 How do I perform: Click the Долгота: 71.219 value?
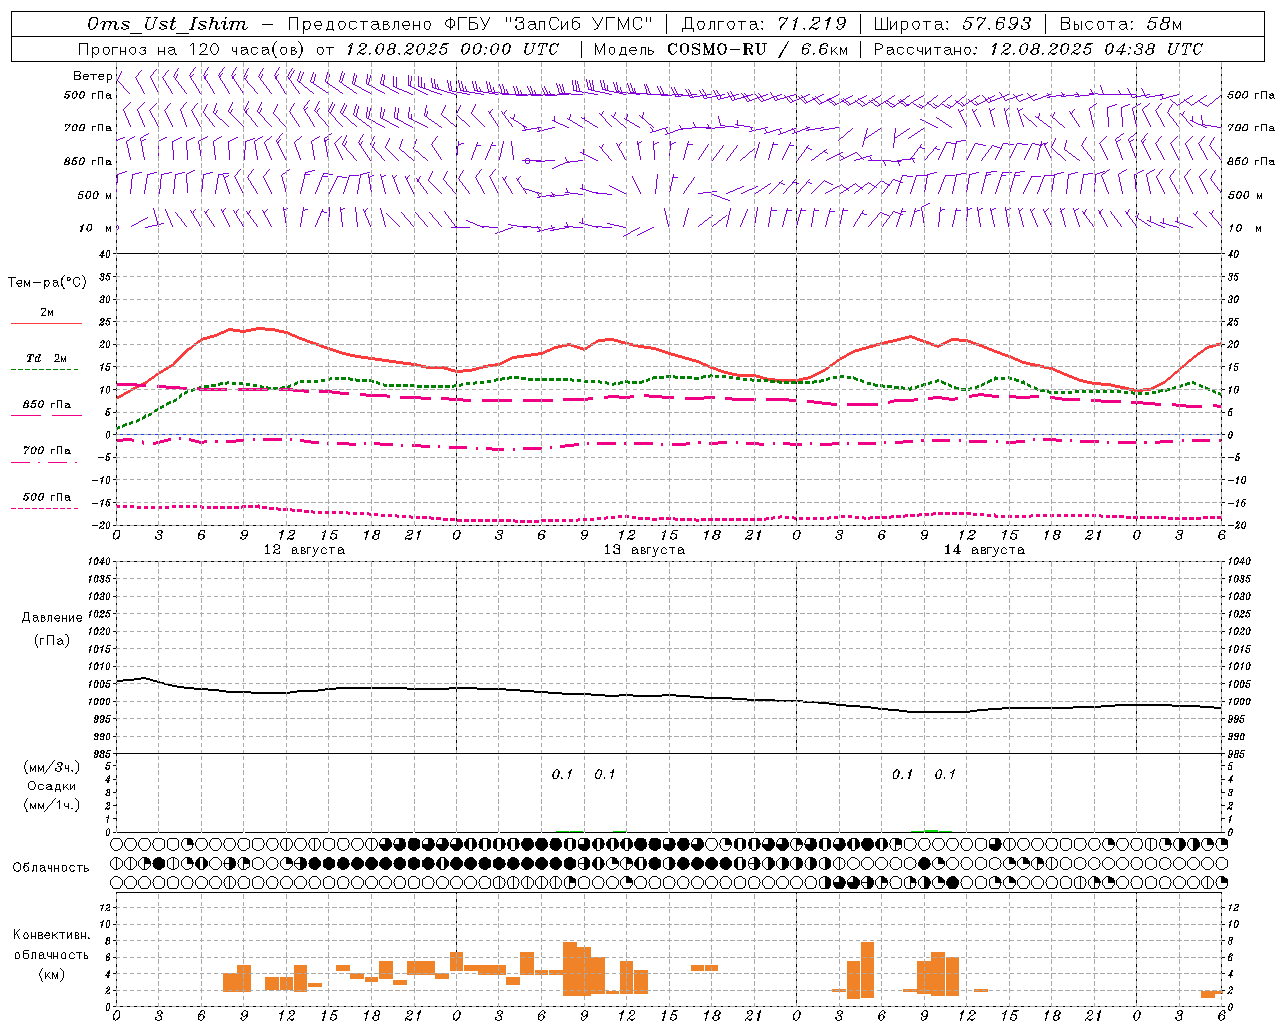pyautogui.click(x=764, y=24)
